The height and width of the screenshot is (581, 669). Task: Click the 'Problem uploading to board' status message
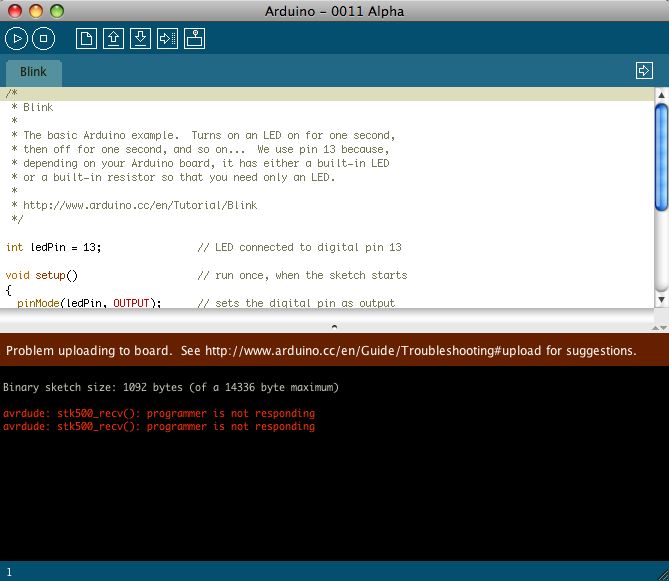click(320, 351)
